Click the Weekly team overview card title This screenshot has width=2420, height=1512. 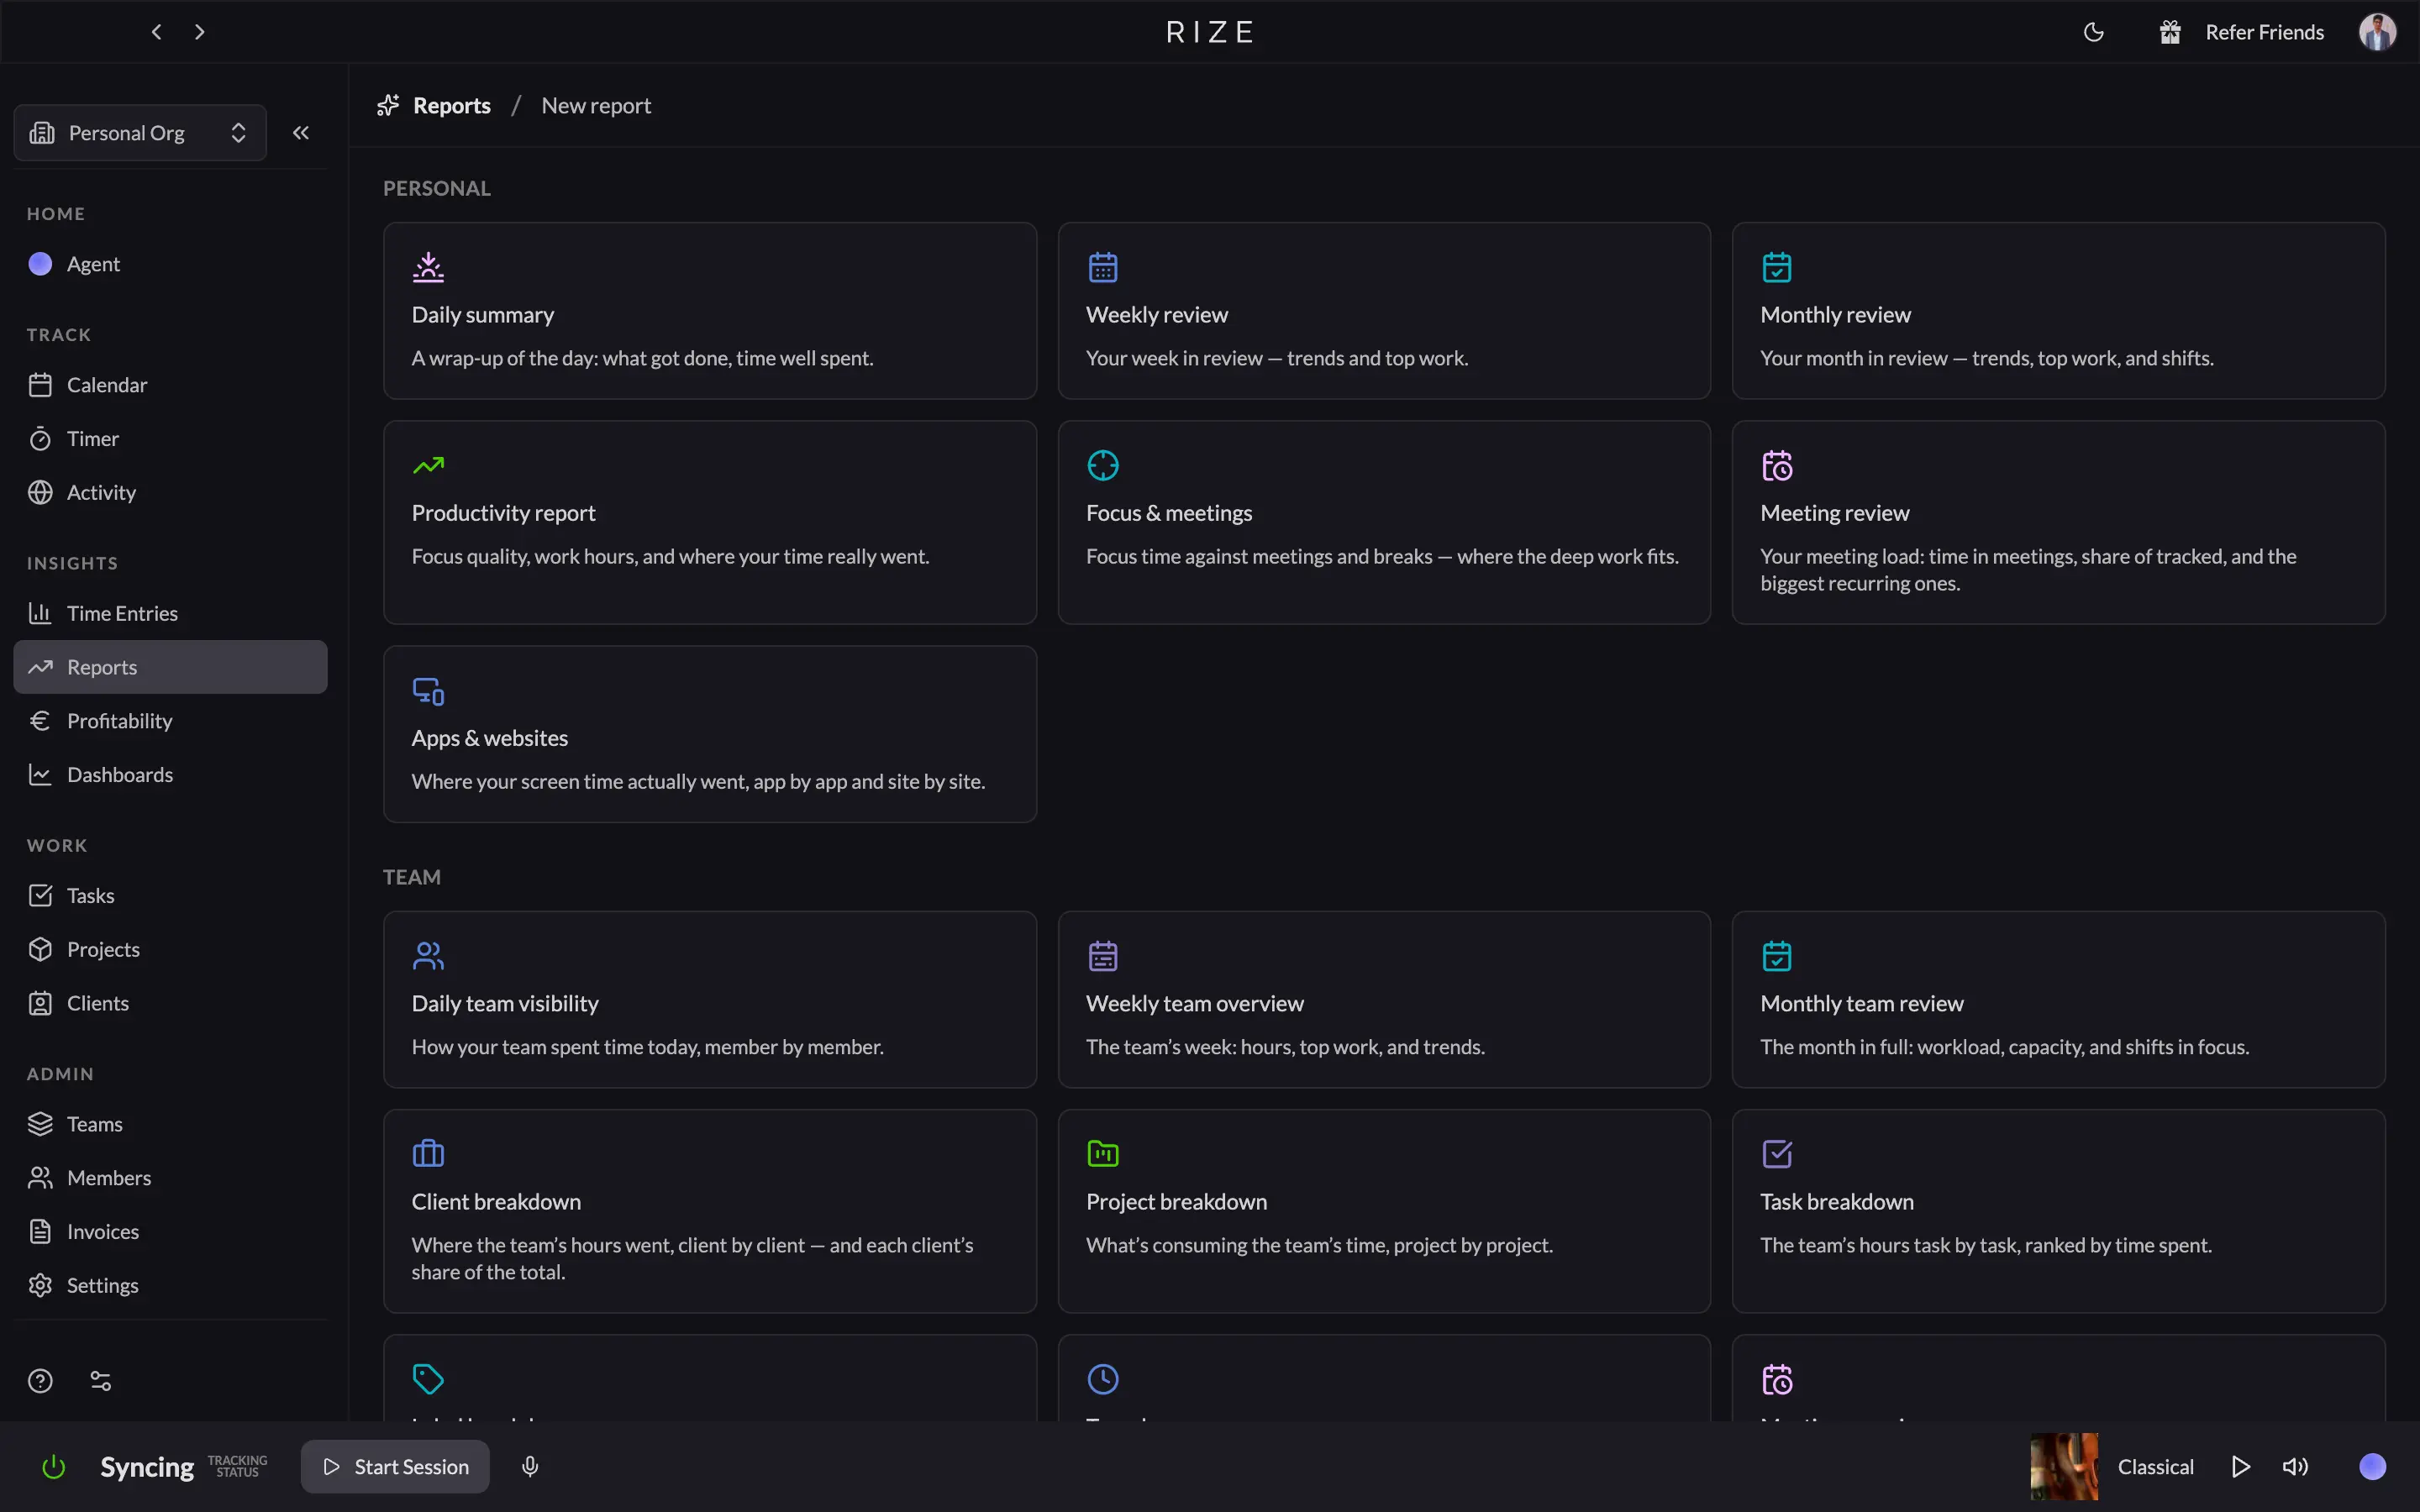[x=1195, y=1003]
